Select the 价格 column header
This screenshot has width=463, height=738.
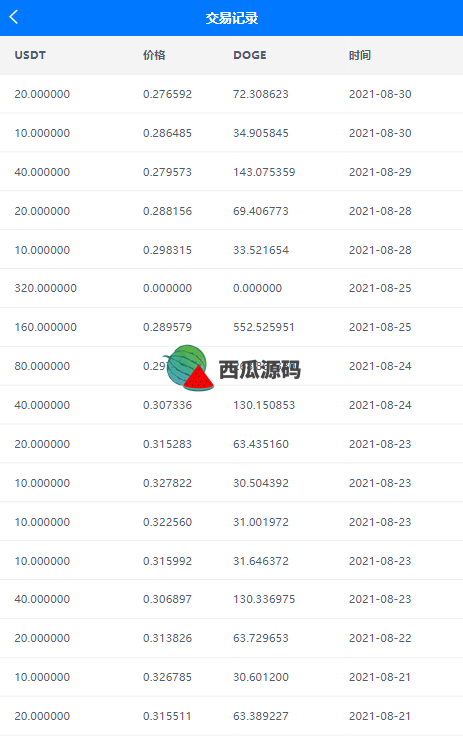tap(154, 55)
